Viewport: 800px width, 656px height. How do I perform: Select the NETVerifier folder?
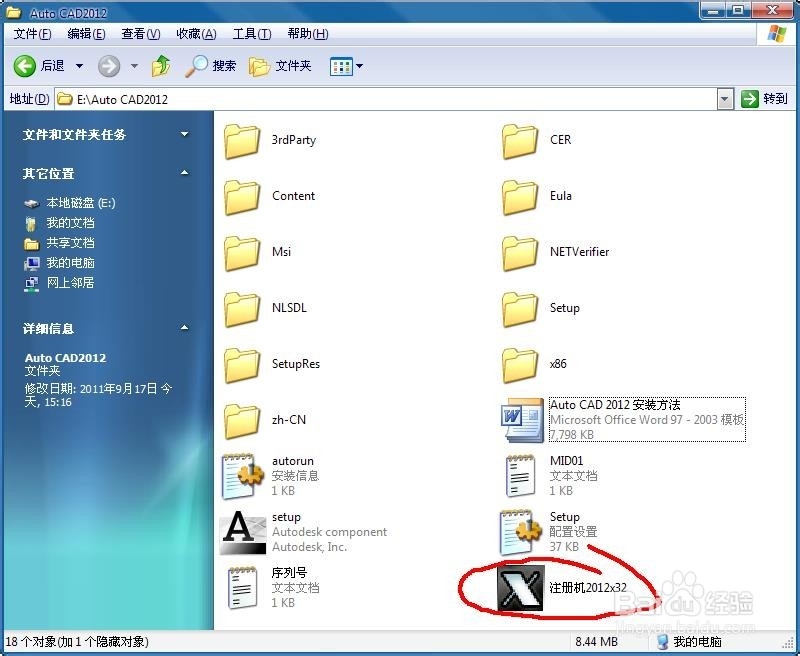(556, 253)
